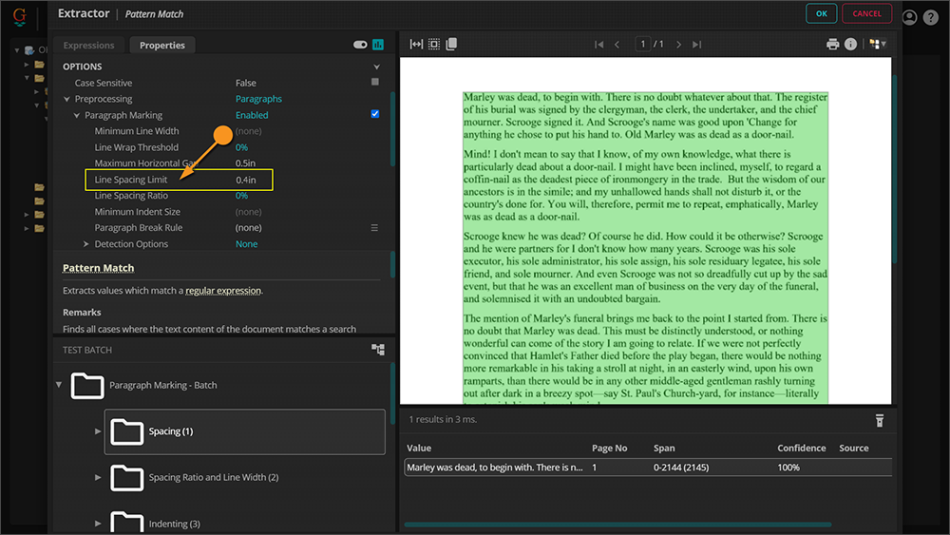This screenshot has width=950, height=535.
Task: Go to the next page
Action: [679, 44]
